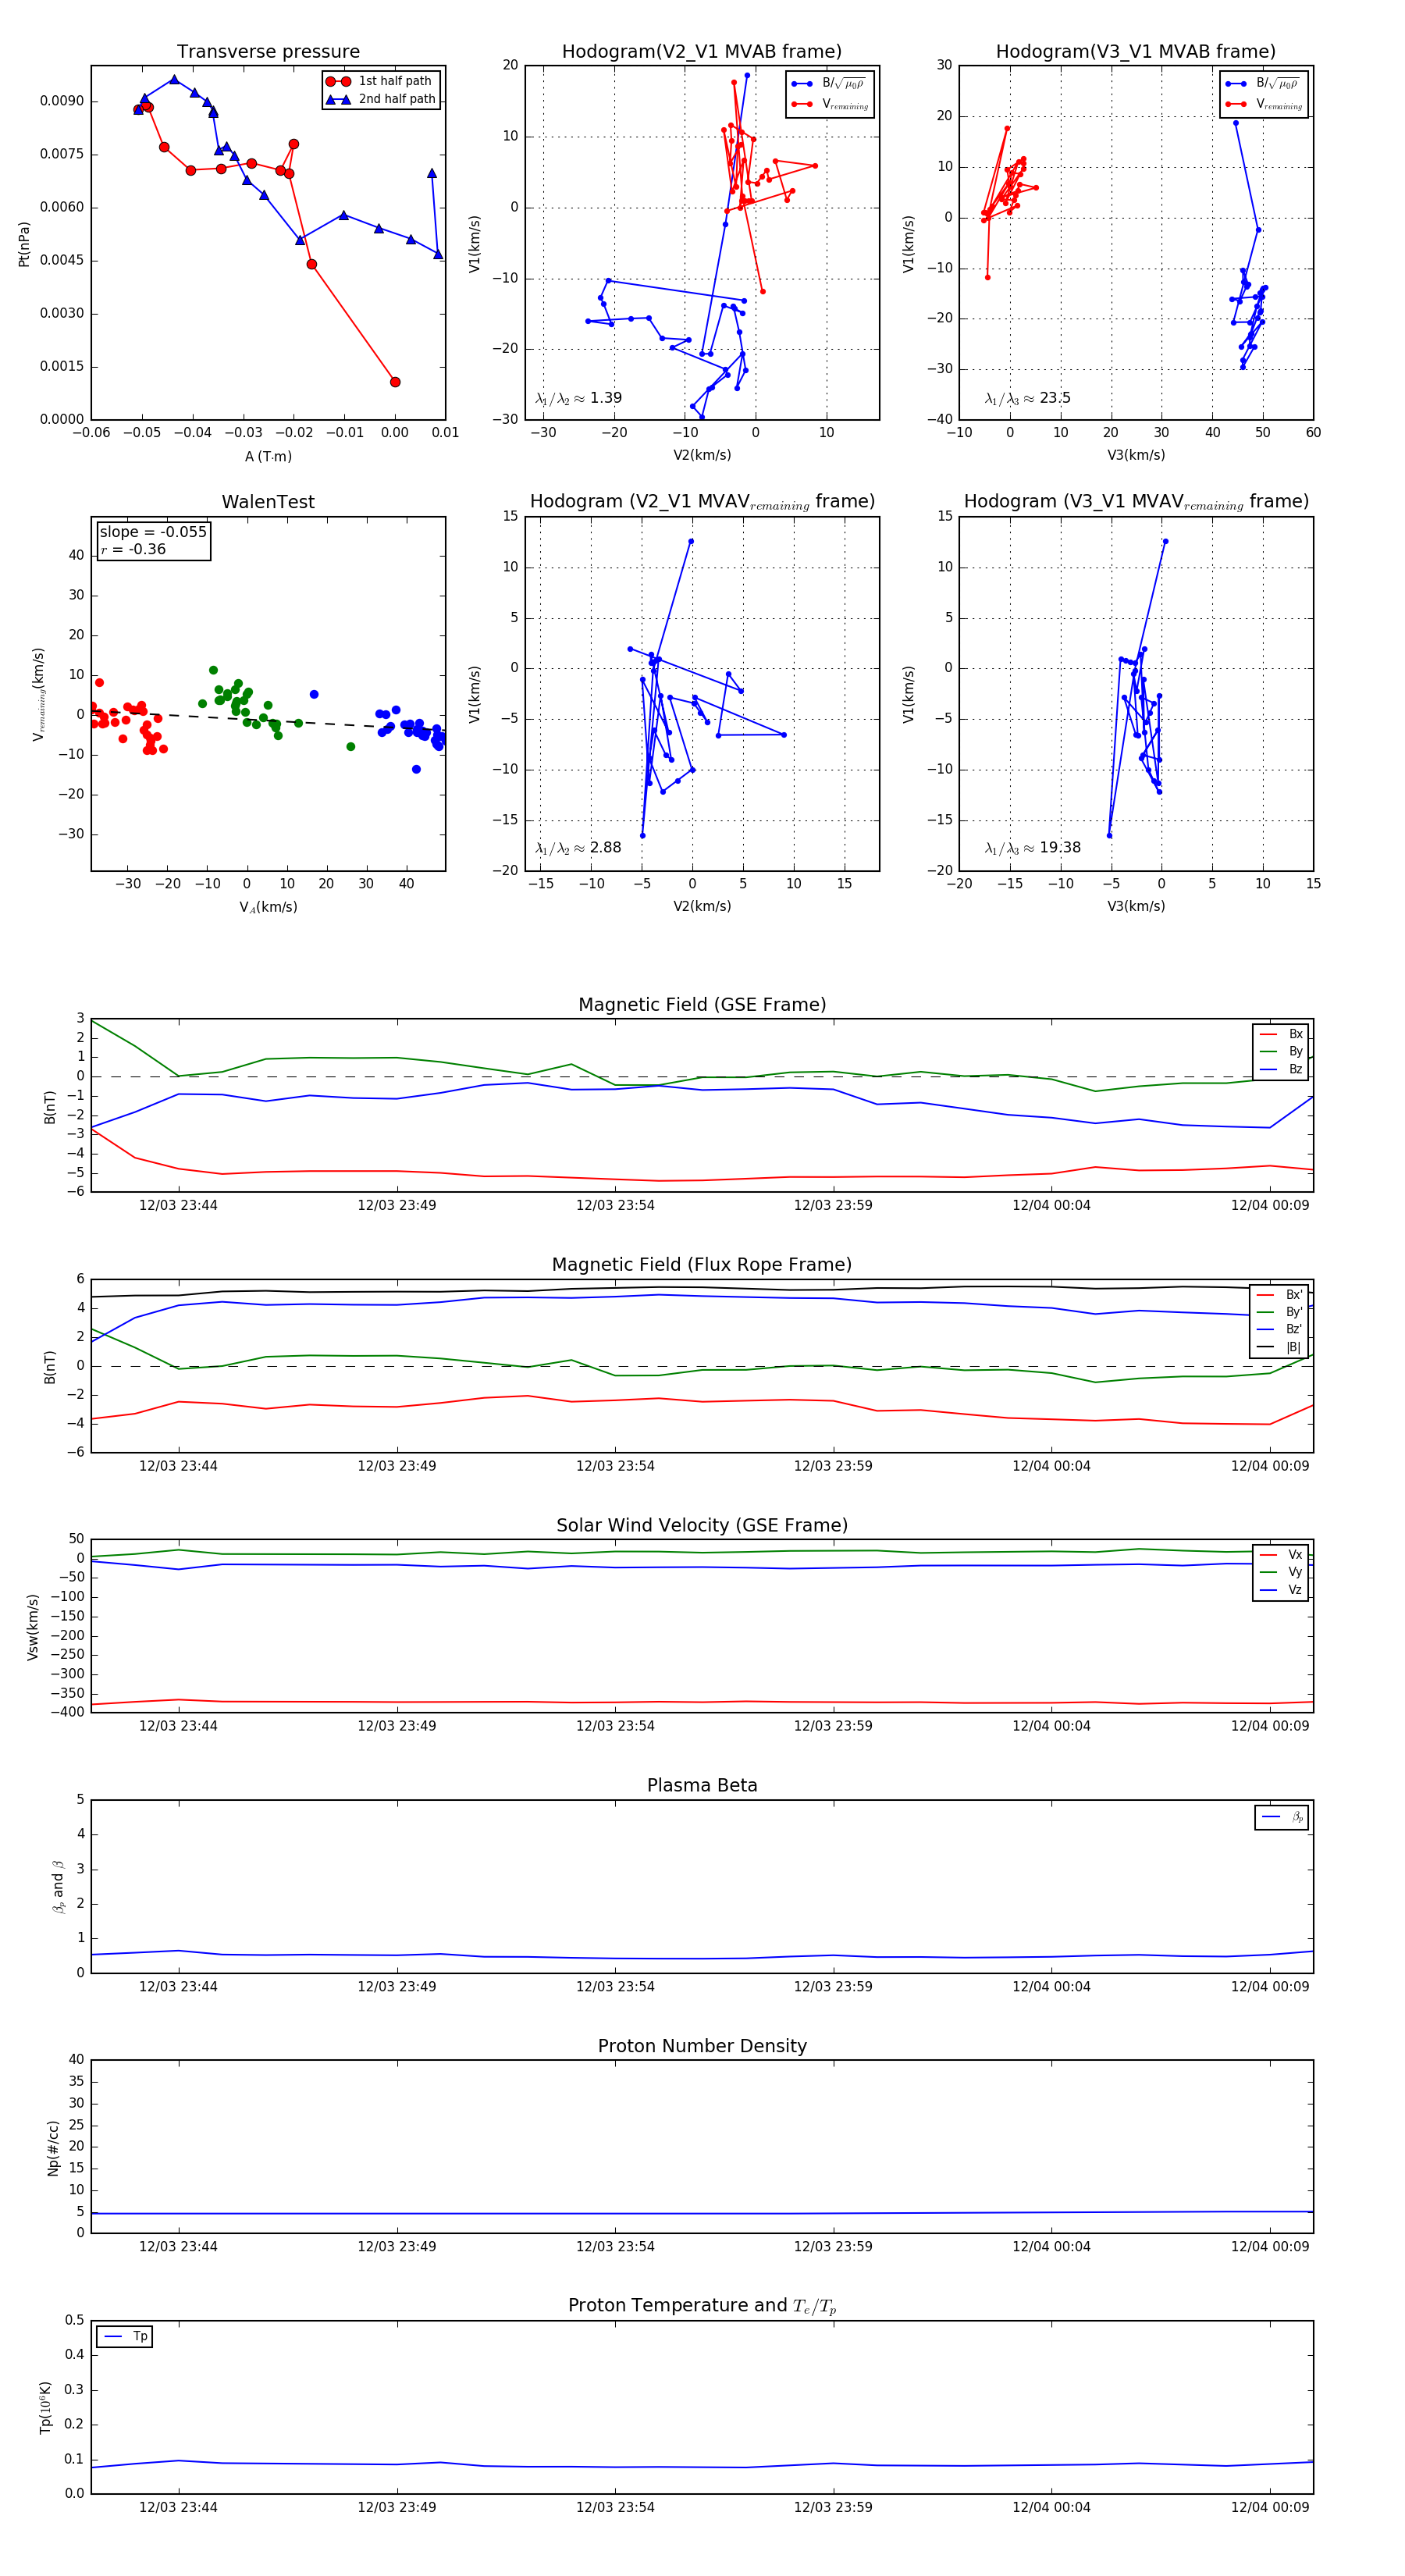Click "12/03 23:44" tick under GSE magnetic field plot
This screenshot has height=2576, width=1405.
[178, 1205]
